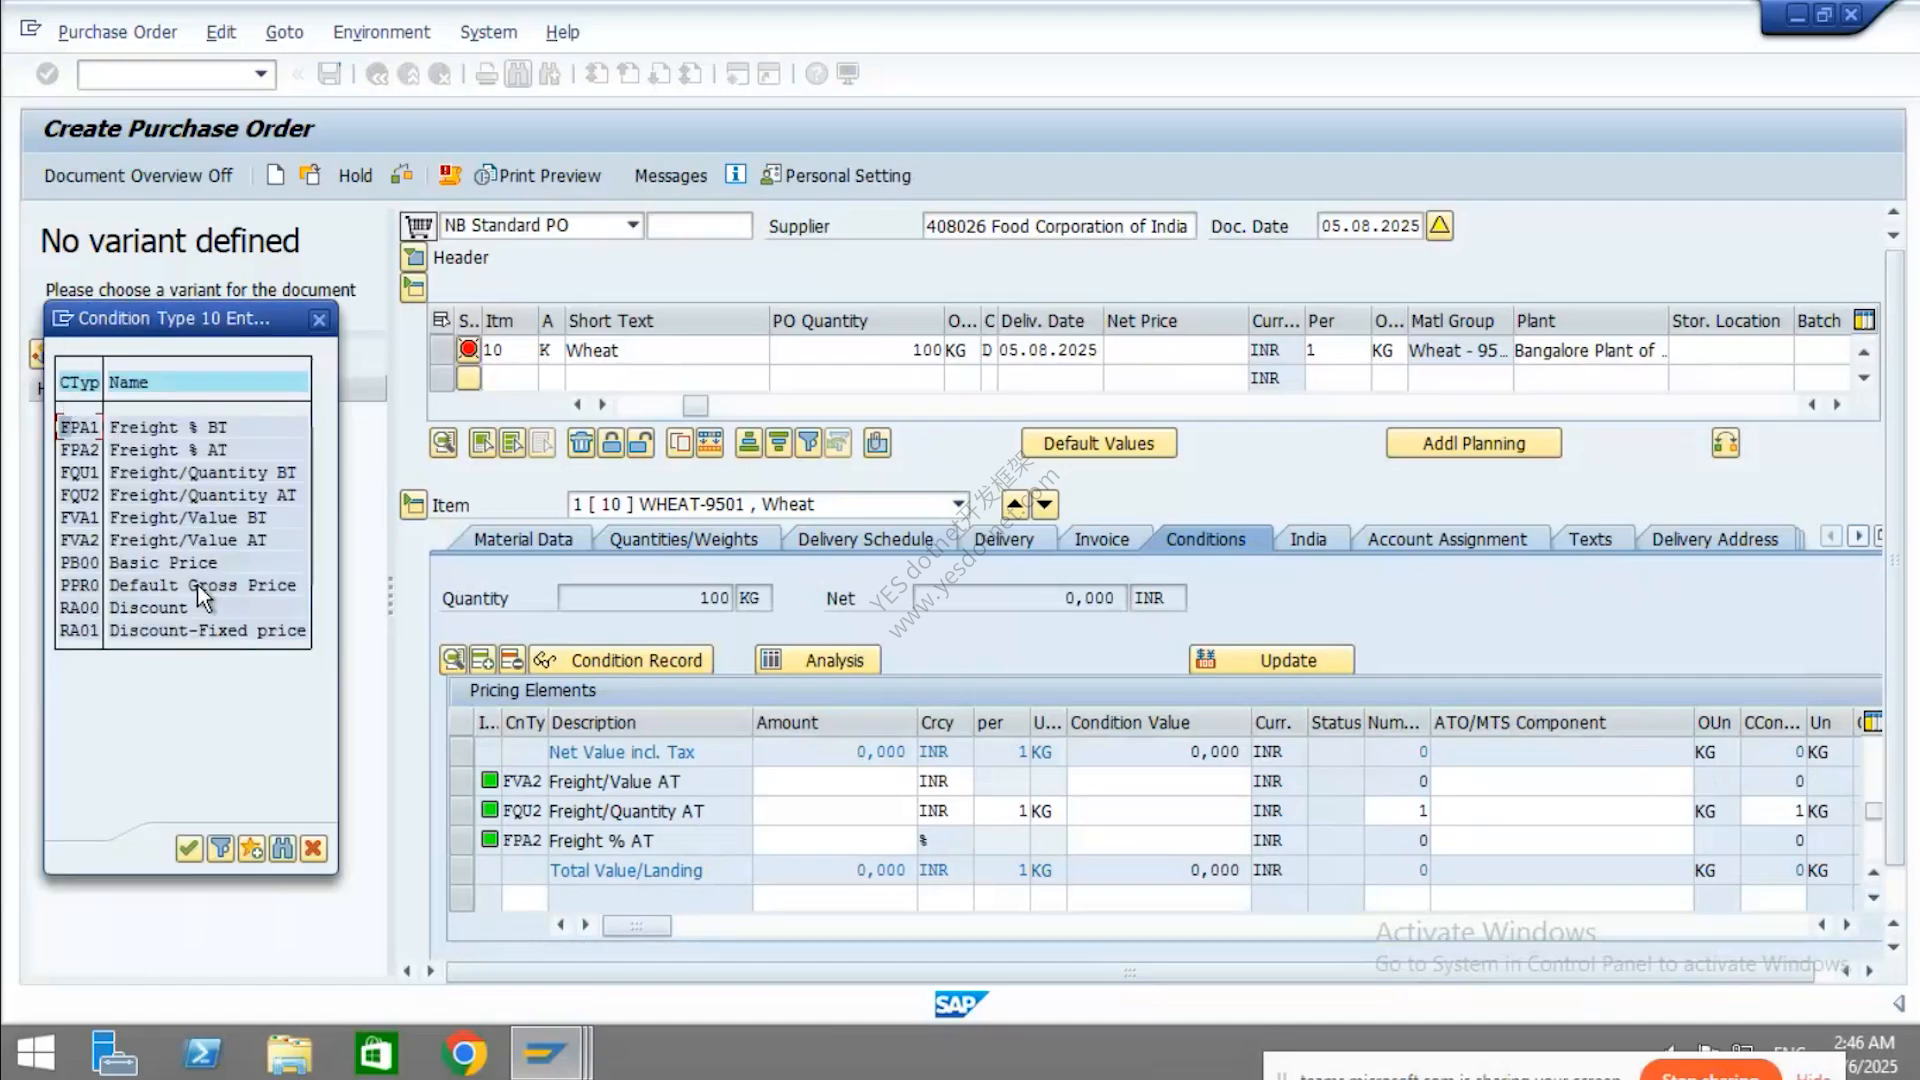1920x1080 pixels.
Task: Select the row checkbox for item 10
Action: [x=441, y=350]
